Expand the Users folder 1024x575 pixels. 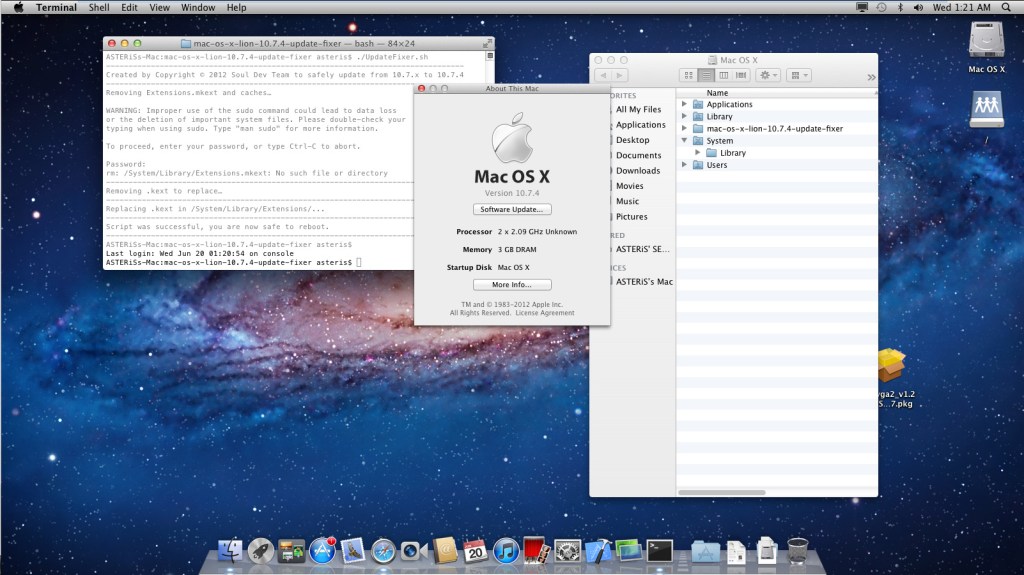coord(684,165)
